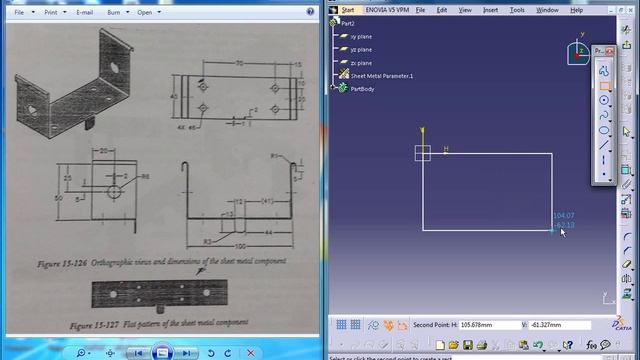Toggle Dimensional Constraints option
Viewport: 640px width, 360px height.
click(402, 325)
